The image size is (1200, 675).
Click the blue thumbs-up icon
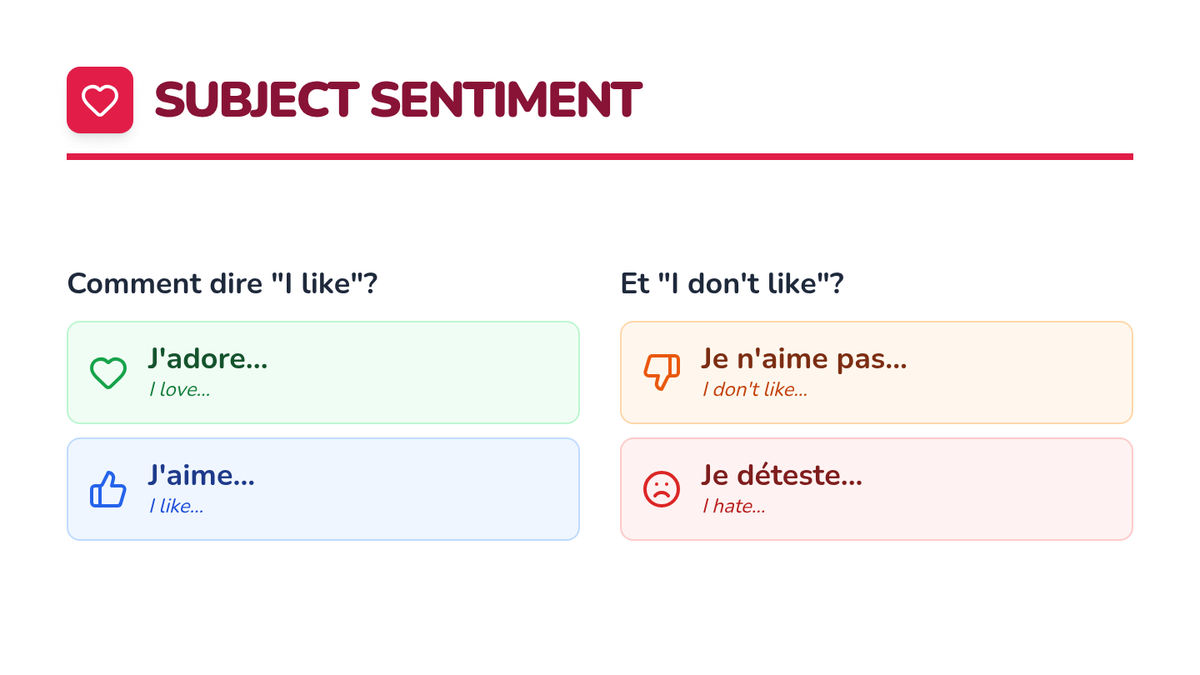[108, 490]
